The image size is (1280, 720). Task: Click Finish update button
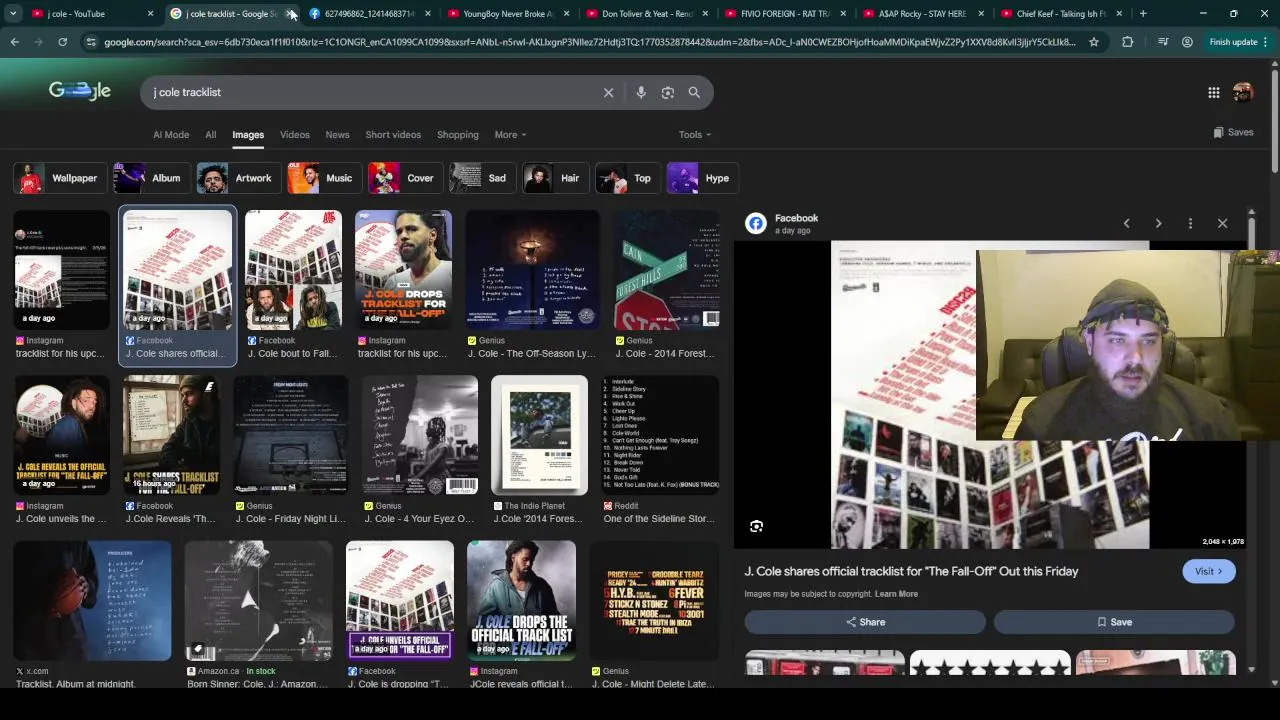pos(1237,42)
